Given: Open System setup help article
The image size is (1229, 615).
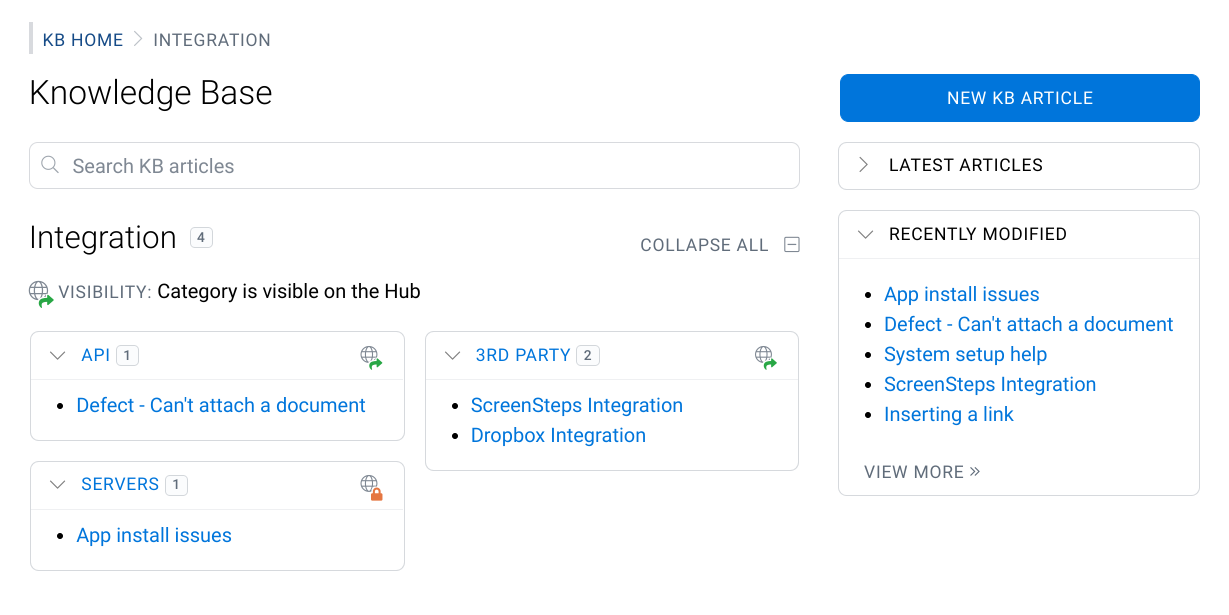Looking at the screenshot, I should tap(965, 355).
